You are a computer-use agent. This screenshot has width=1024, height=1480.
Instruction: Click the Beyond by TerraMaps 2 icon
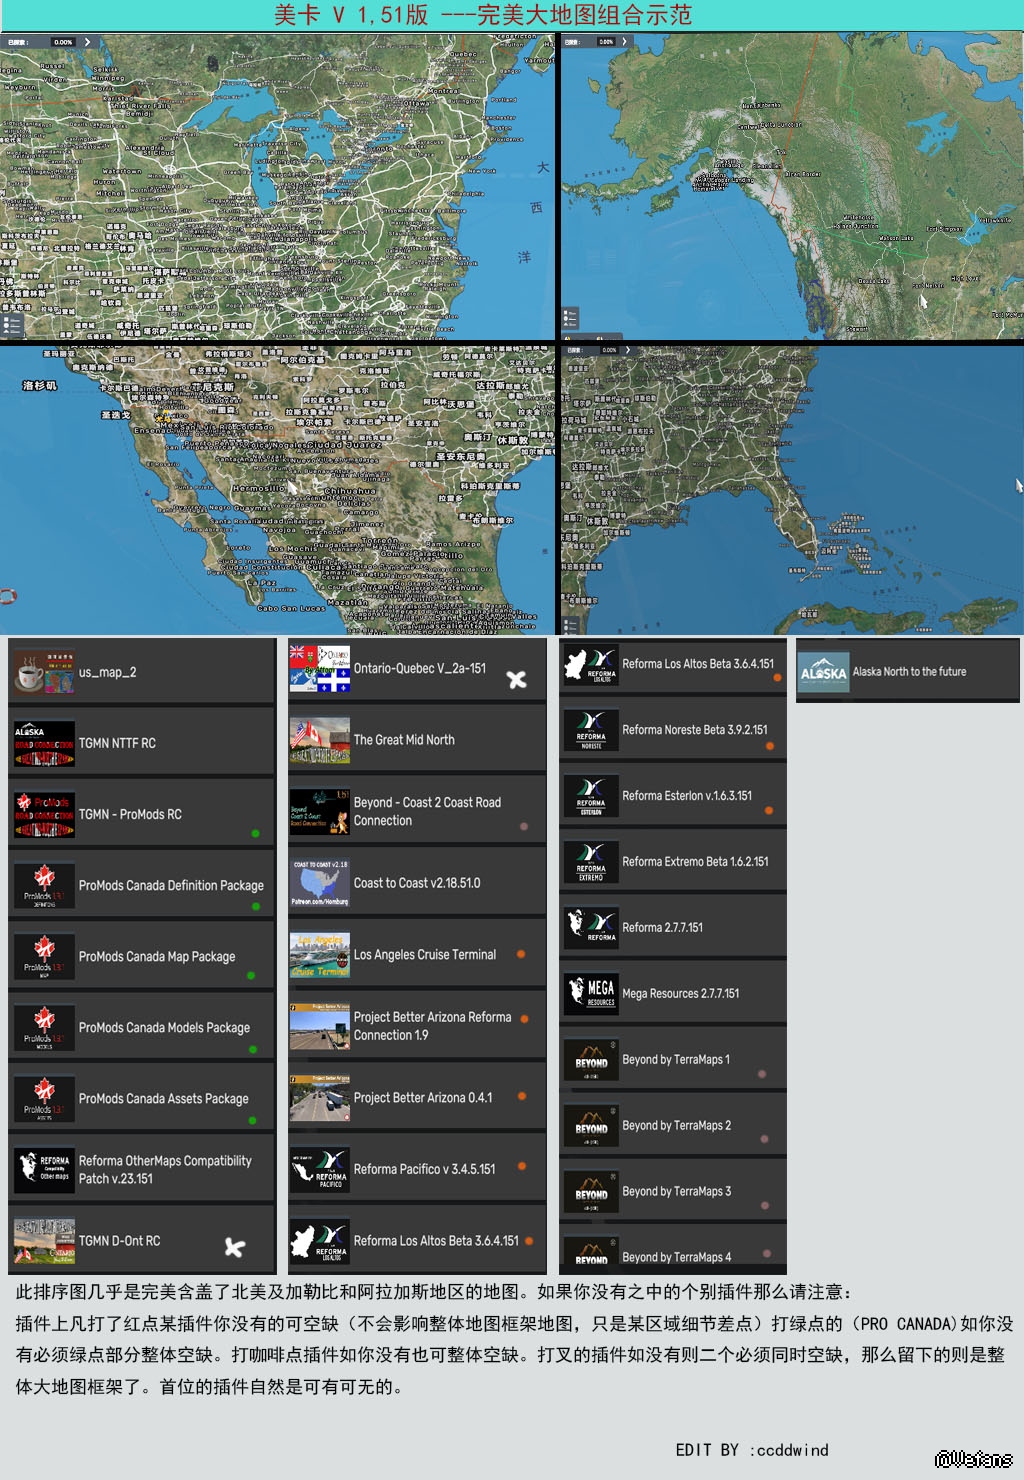(x=591, y=1126)
